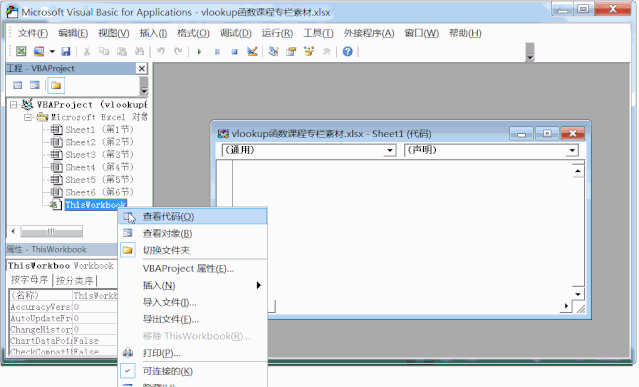This screenshot has height=387, width=639.
Task: Open the 窗口(W) menu
Action: coord(421,33)
